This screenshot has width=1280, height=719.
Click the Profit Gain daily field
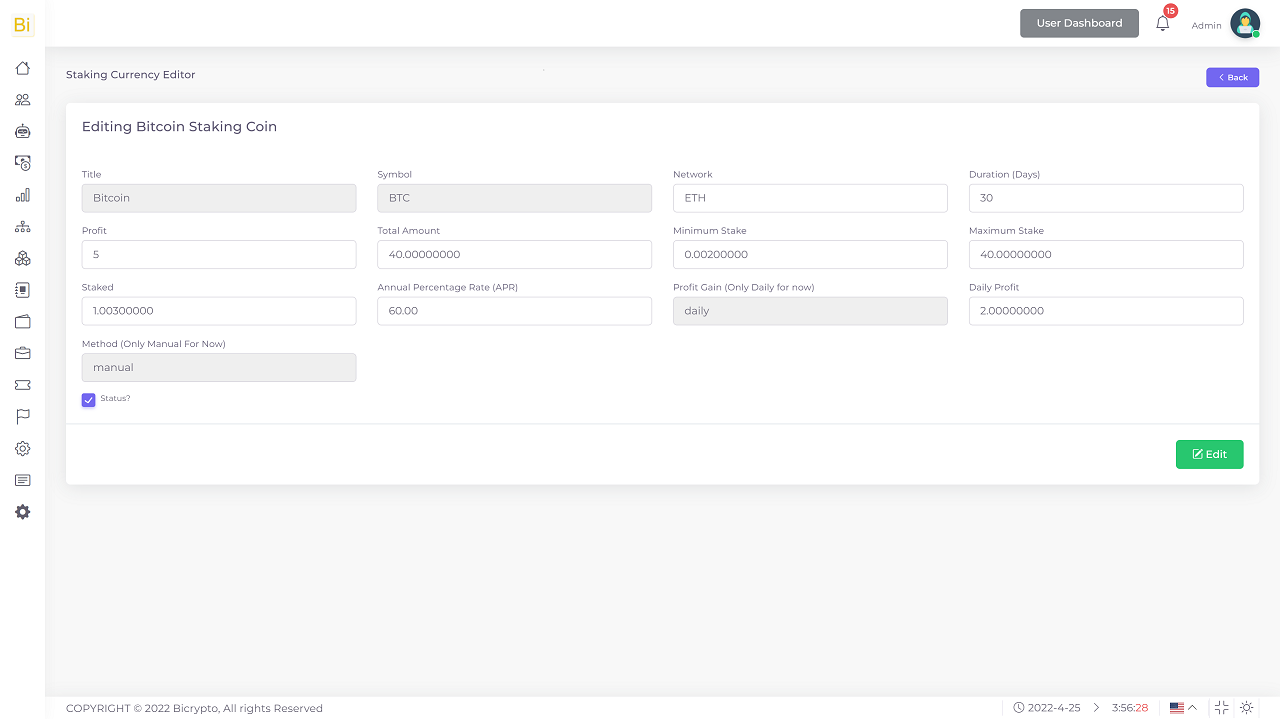pyautogui.click(x=810, y=311)
